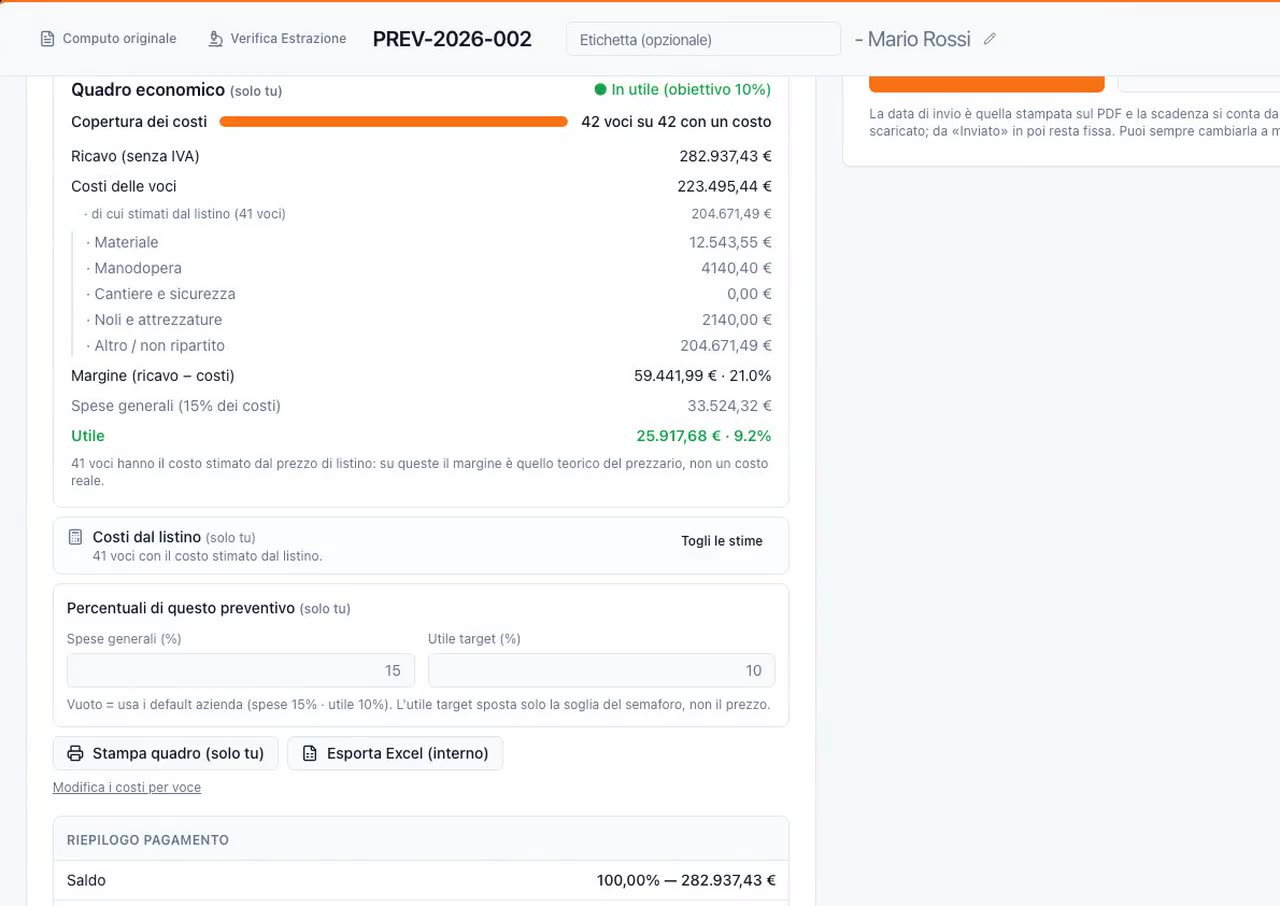Image resolution: width=1280 pixels, height=906 pixels.
Task: Click the PREV-2026-002 quote number
Action: click(x=452, y=39)
